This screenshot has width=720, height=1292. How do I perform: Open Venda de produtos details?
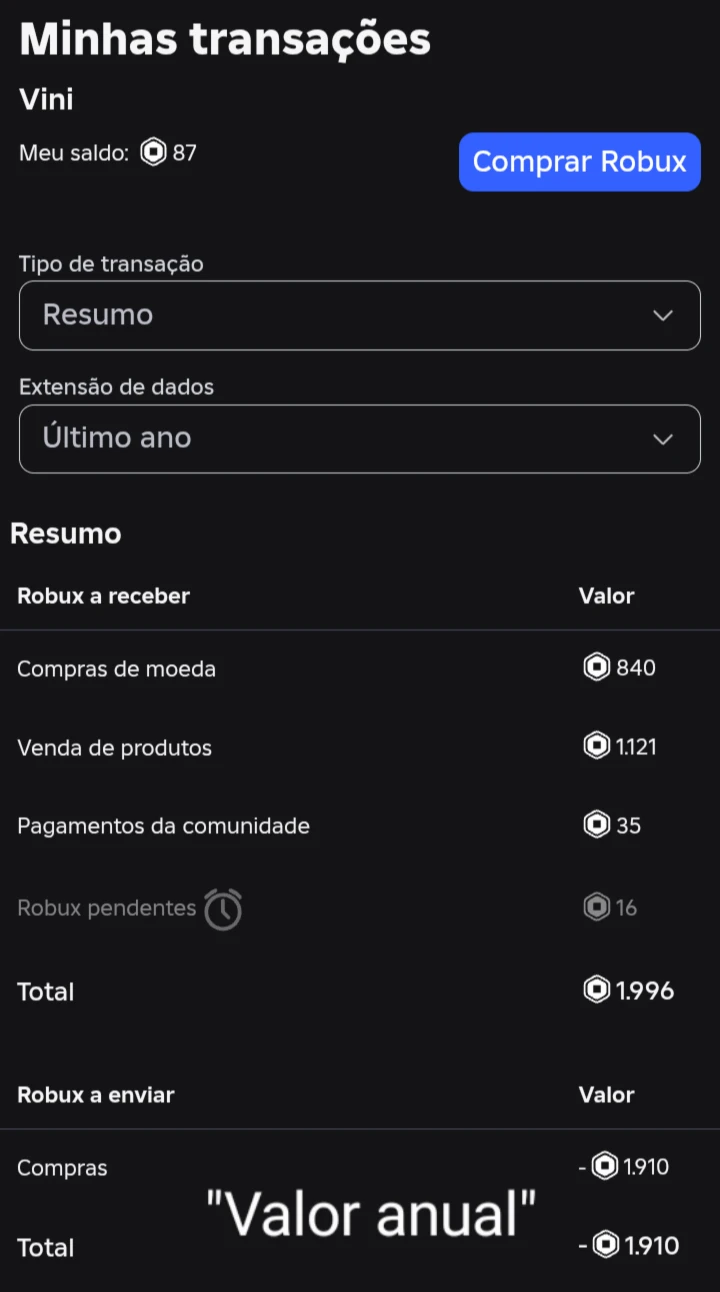[114, 747]
